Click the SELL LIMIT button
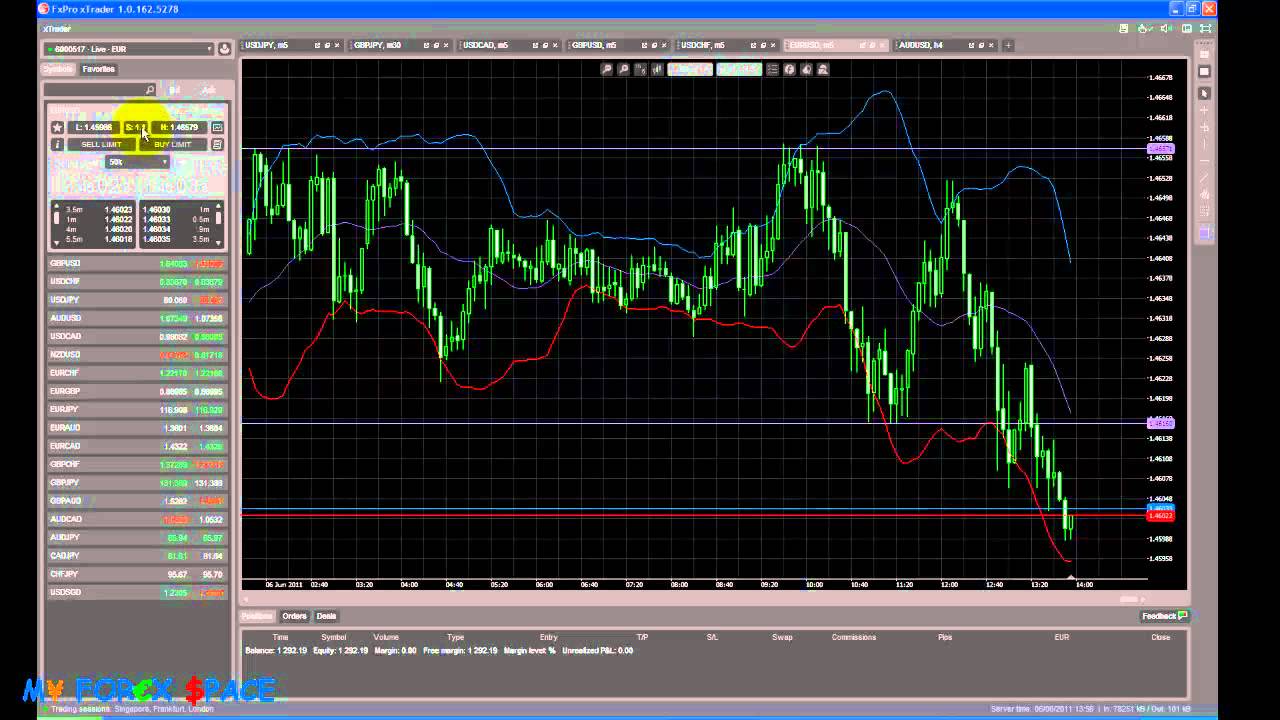 [x=101, y=144]
